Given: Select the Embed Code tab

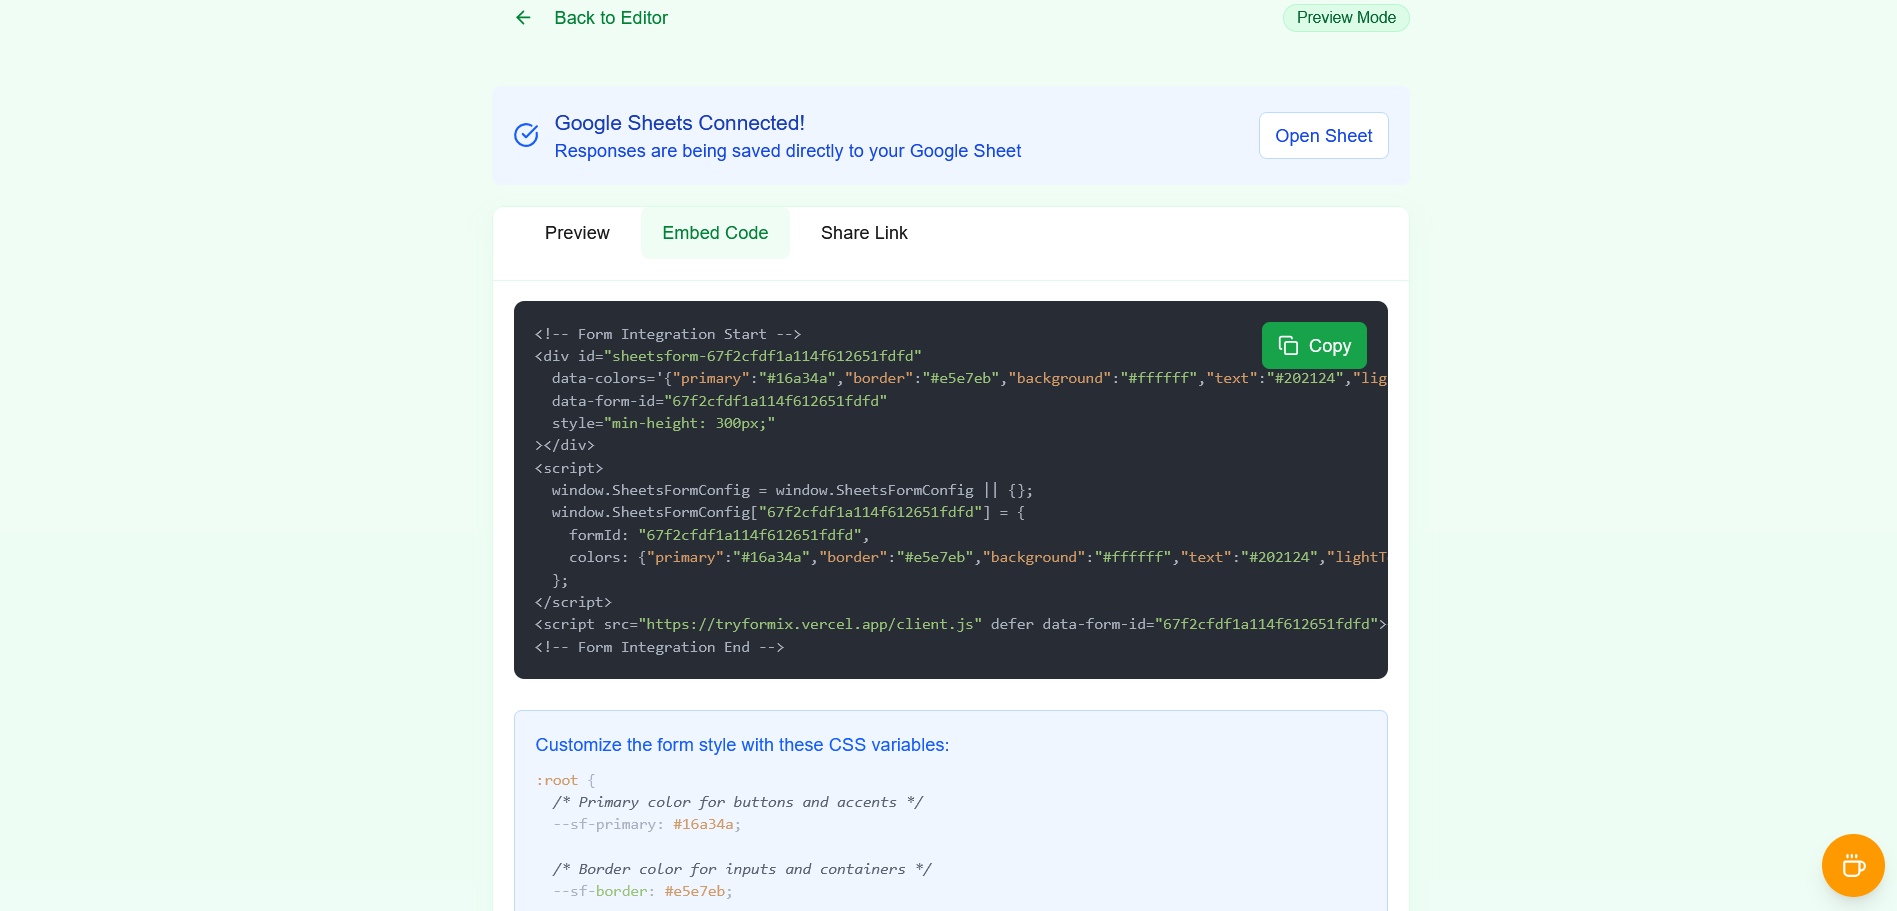Looking at the screenshot, I should [715, 233].
